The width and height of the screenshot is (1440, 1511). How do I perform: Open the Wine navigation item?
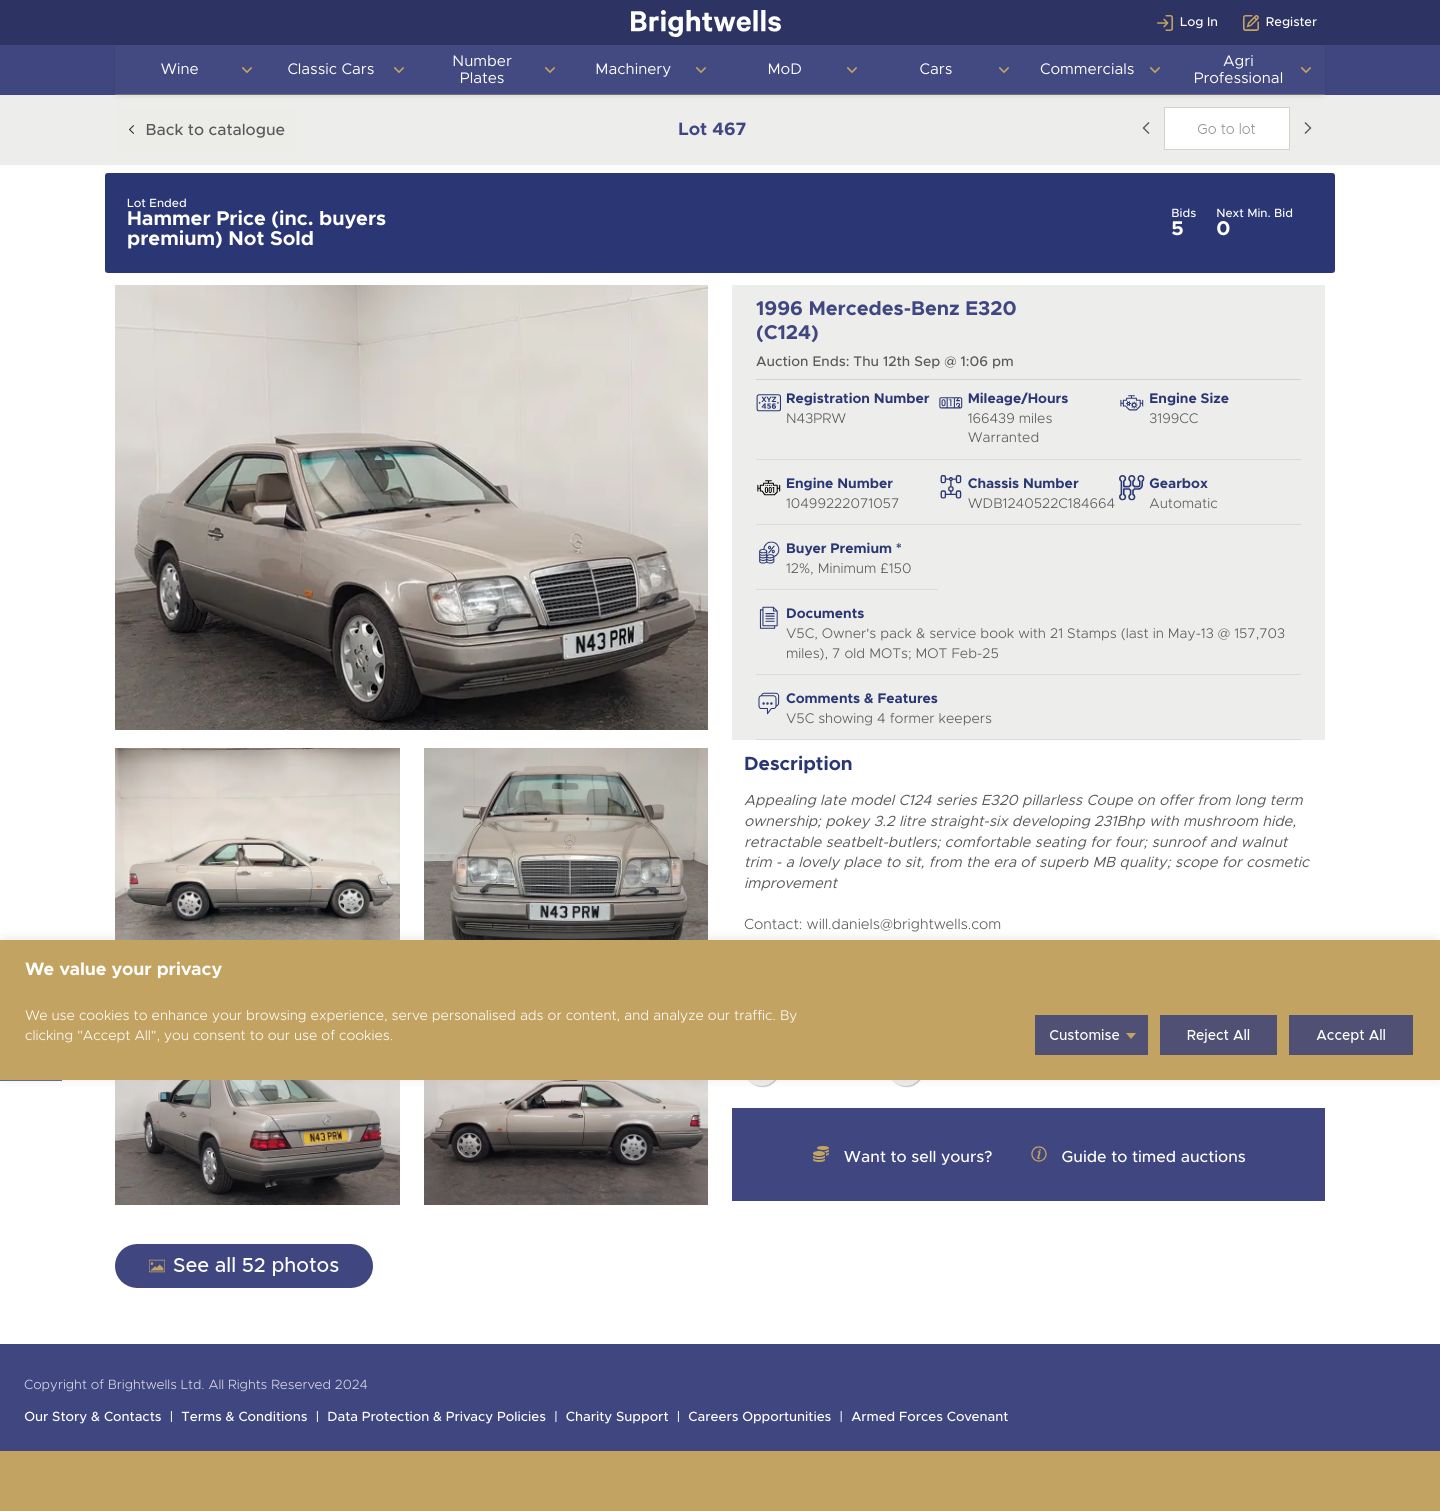point(180,69)
